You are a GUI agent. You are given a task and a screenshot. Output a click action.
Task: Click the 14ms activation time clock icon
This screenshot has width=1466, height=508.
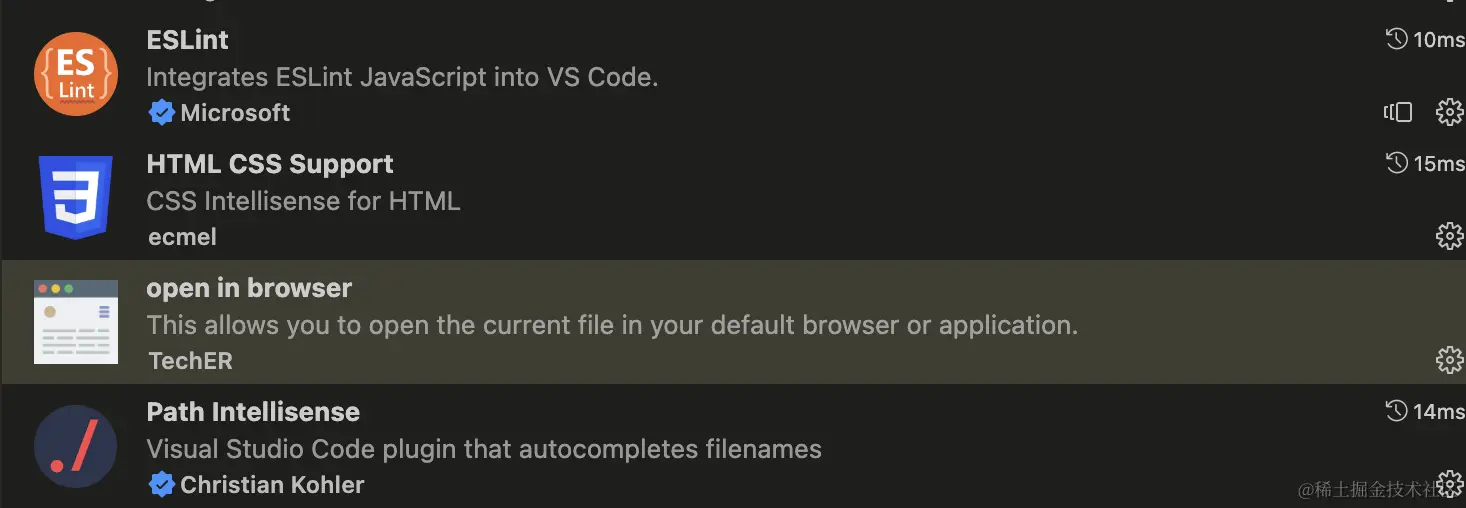[1396, 410]
